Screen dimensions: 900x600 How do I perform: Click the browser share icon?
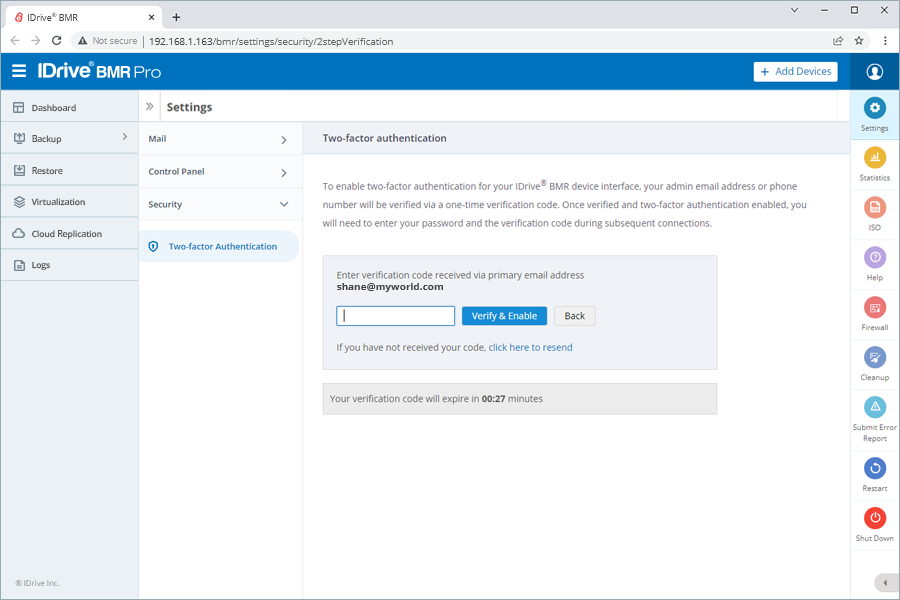pyautogui.click(x=837, y=41)
